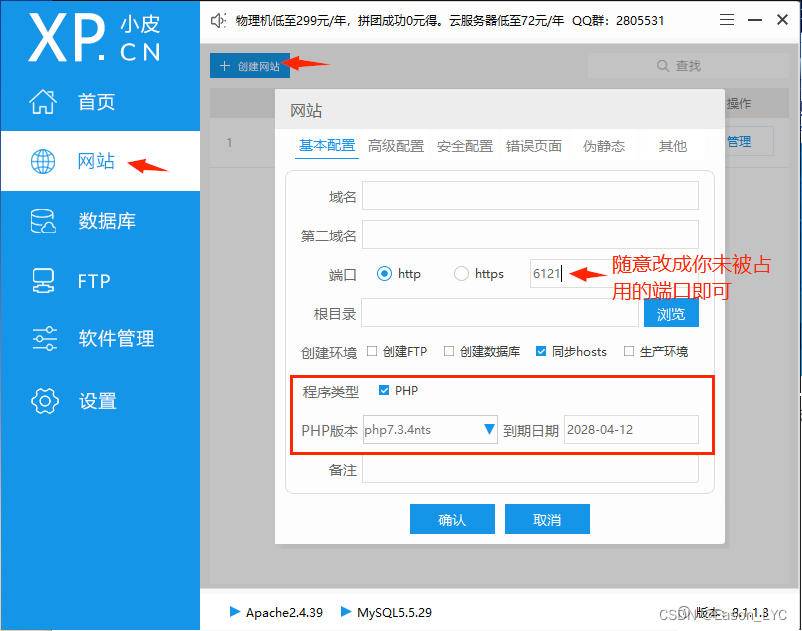
Task: Click into the 第二域名 input field
Action: (530, 235)
